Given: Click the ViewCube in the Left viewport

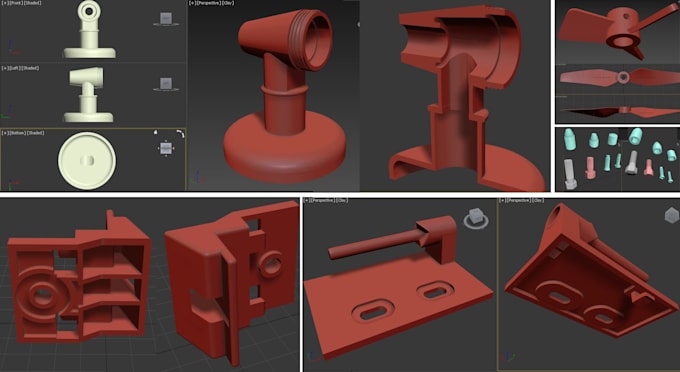Looking at the screenshot, I should coord(166,84).
